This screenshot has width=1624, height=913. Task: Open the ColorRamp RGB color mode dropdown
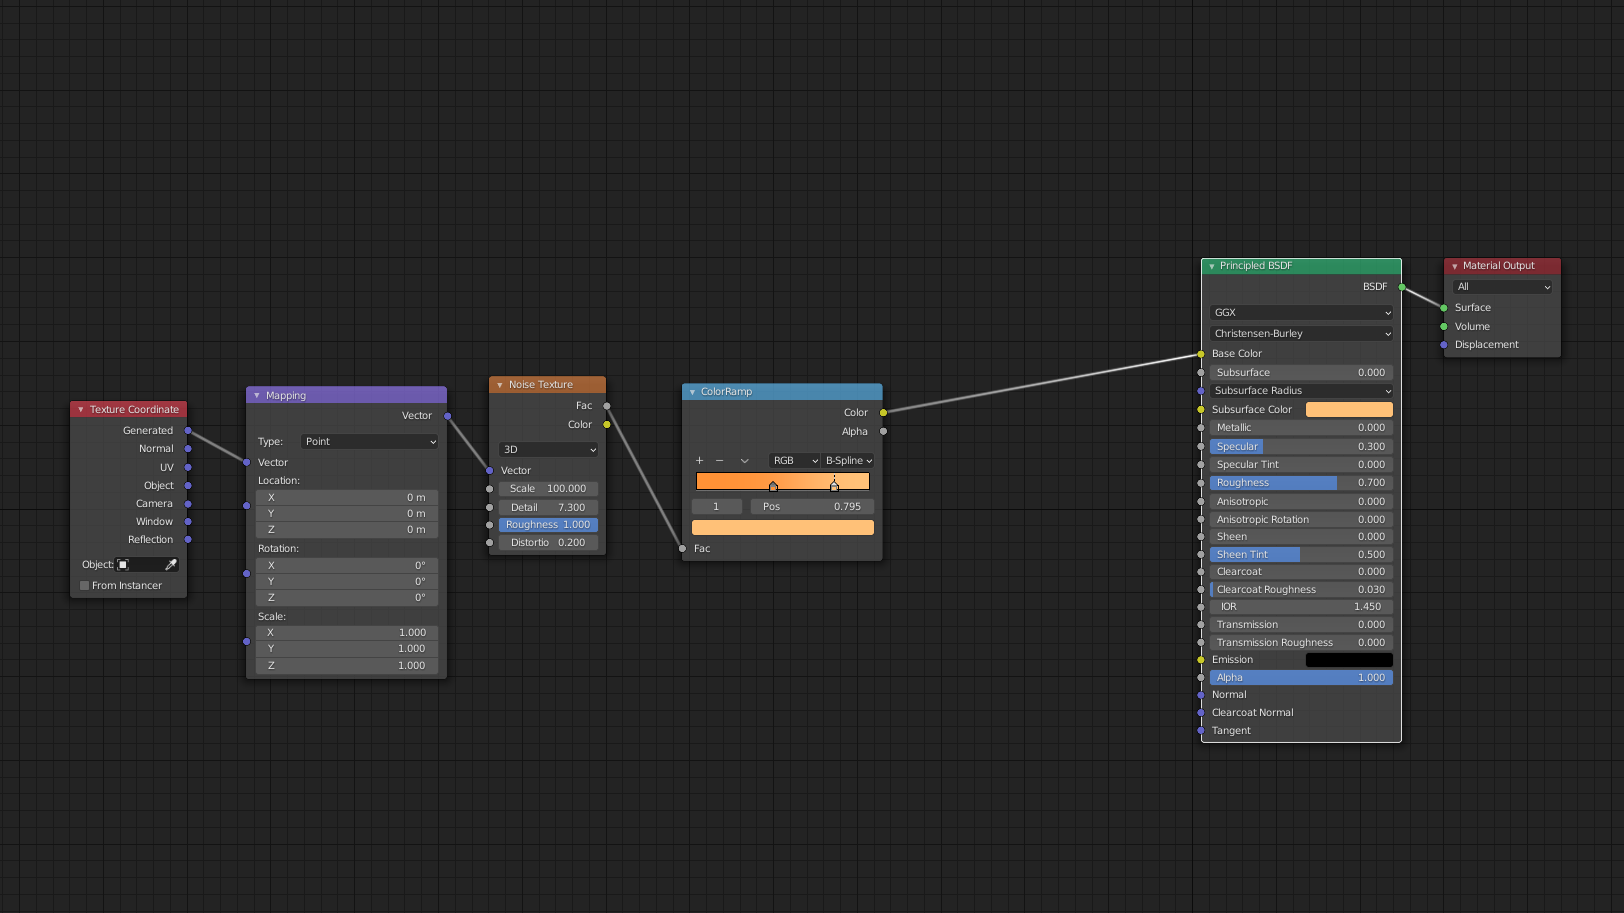click(x=795, y=461)
